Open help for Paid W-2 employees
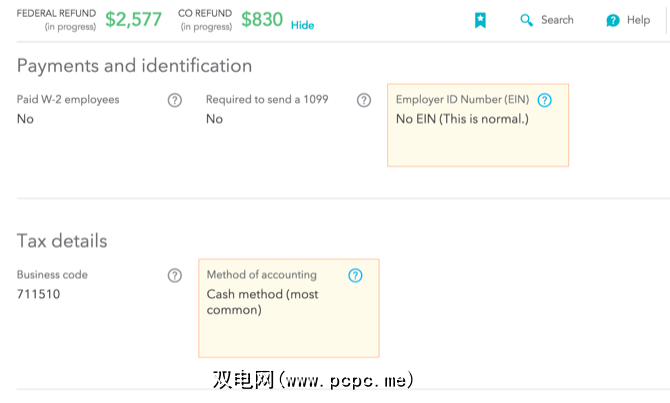Screen dimensions: 670x403 175,100
